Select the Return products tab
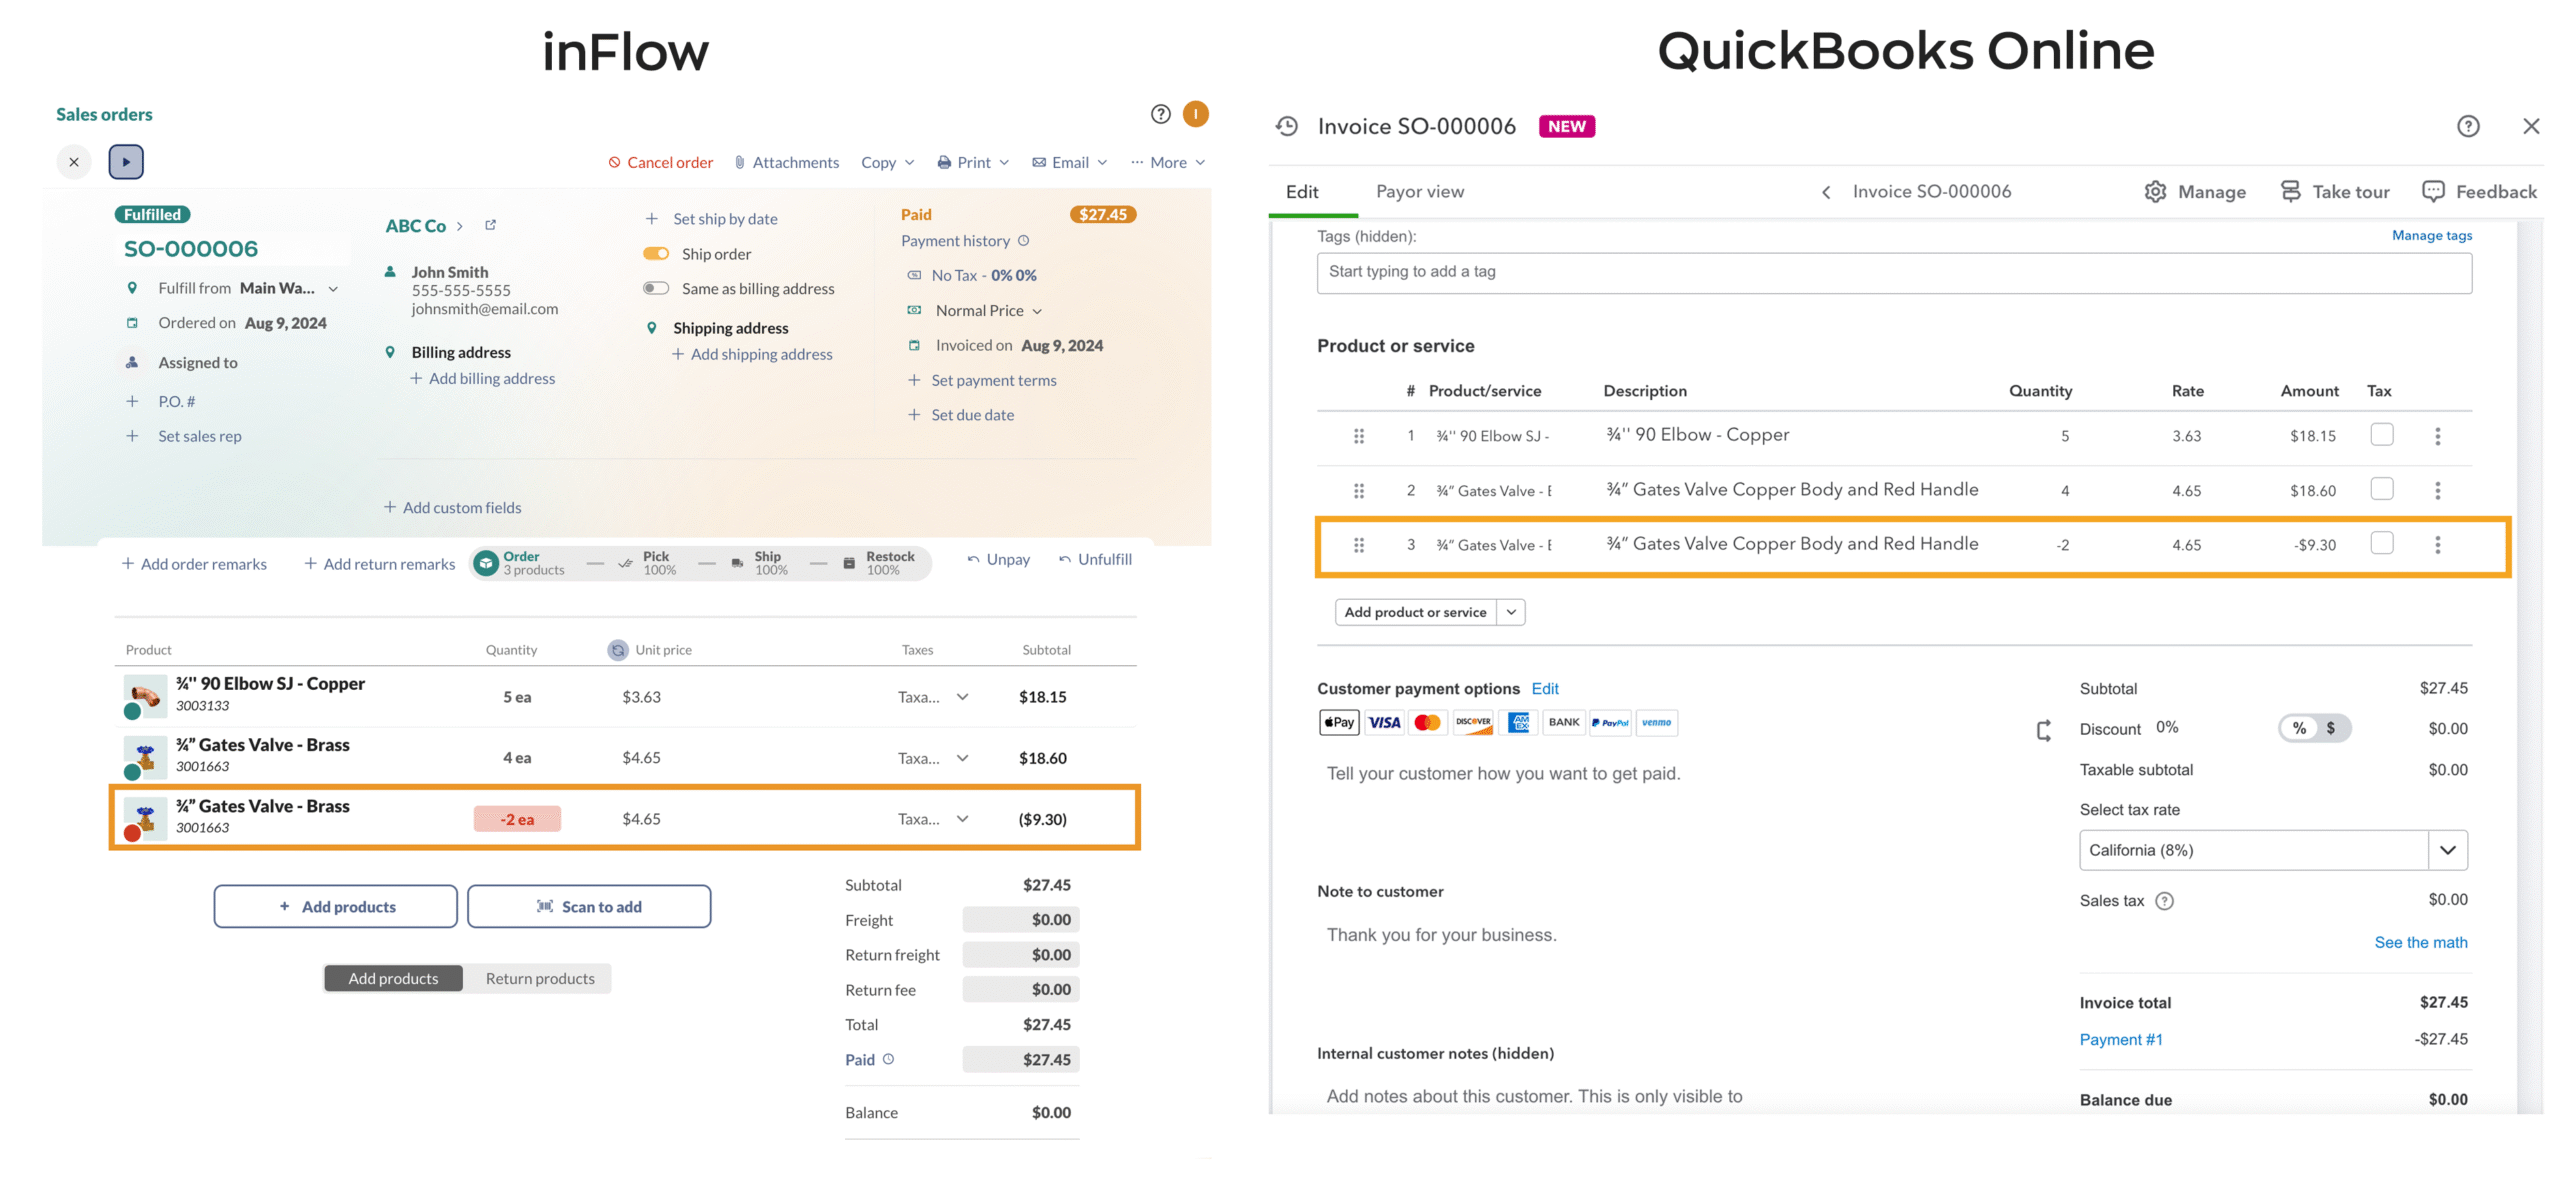The height and width of the screenshot is (1177, 2560). (539, 978)
